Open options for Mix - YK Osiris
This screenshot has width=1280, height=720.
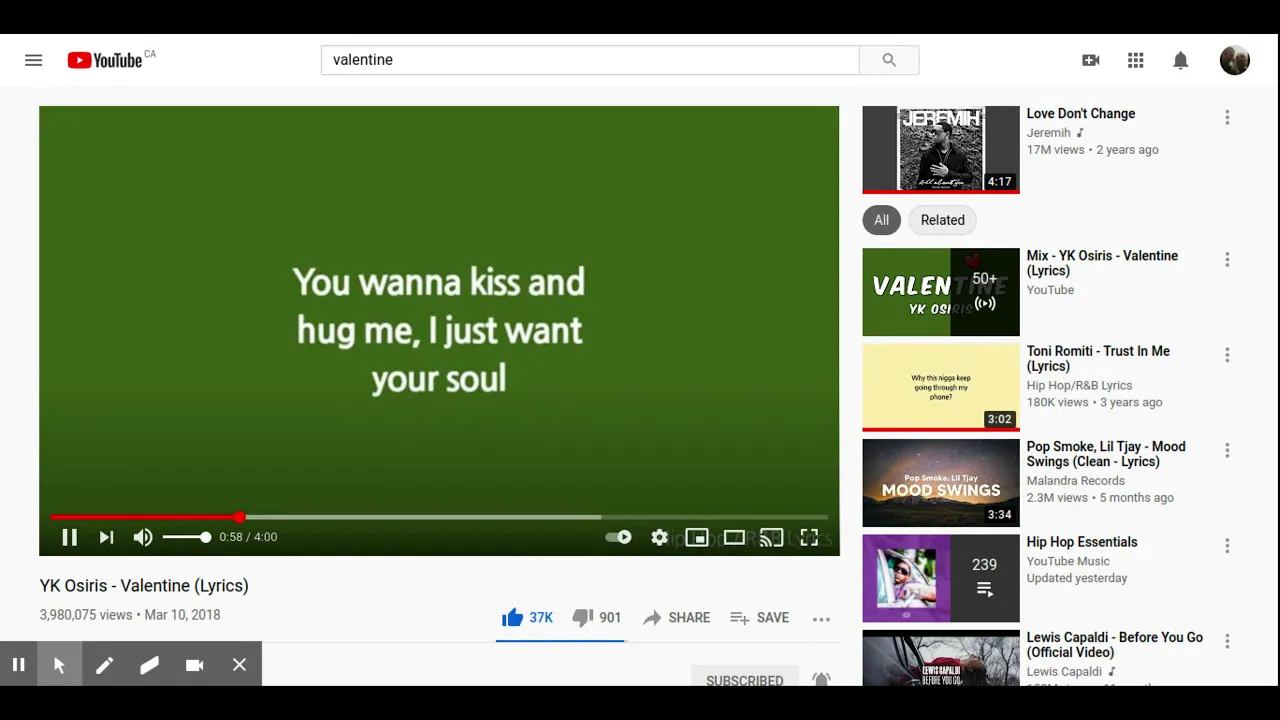pyautogui.click(x=1227, y=260)
